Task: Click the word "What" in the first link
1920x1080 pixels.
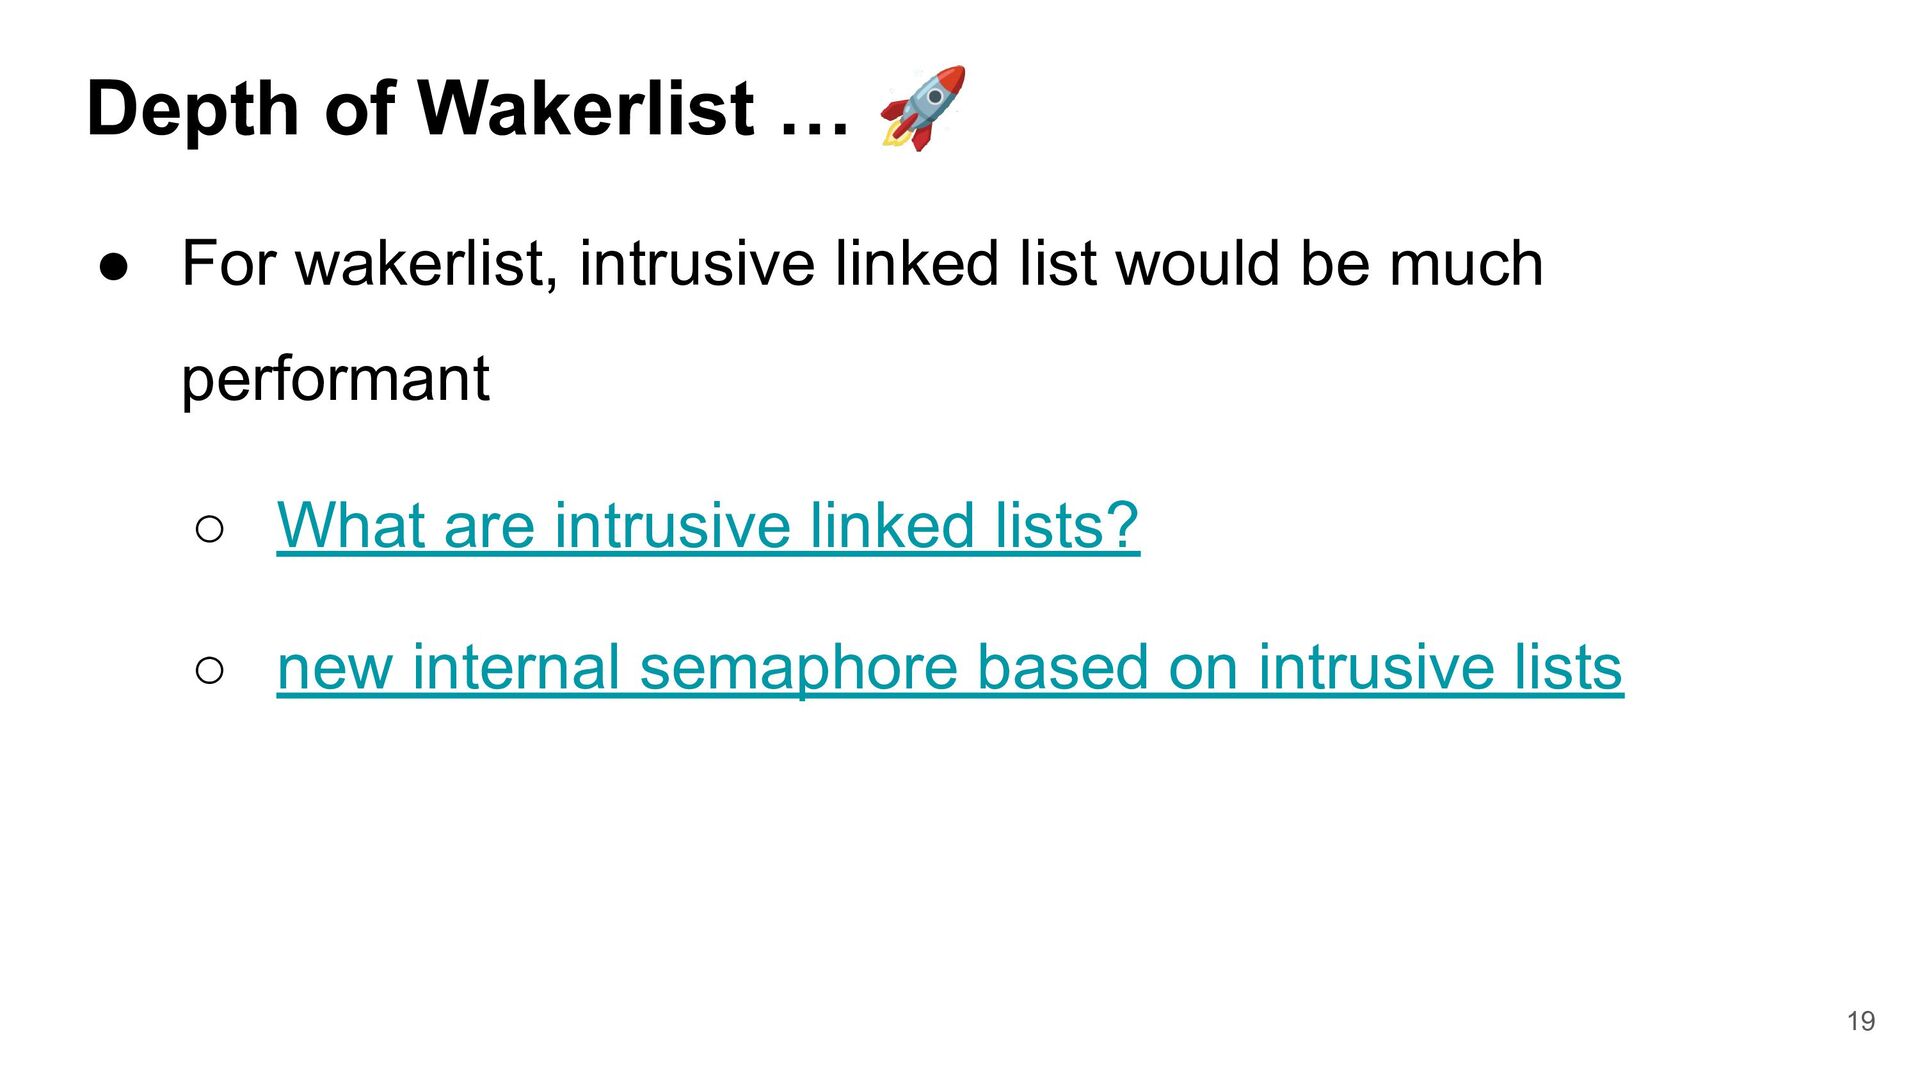Action: click(x=351, y=525)
